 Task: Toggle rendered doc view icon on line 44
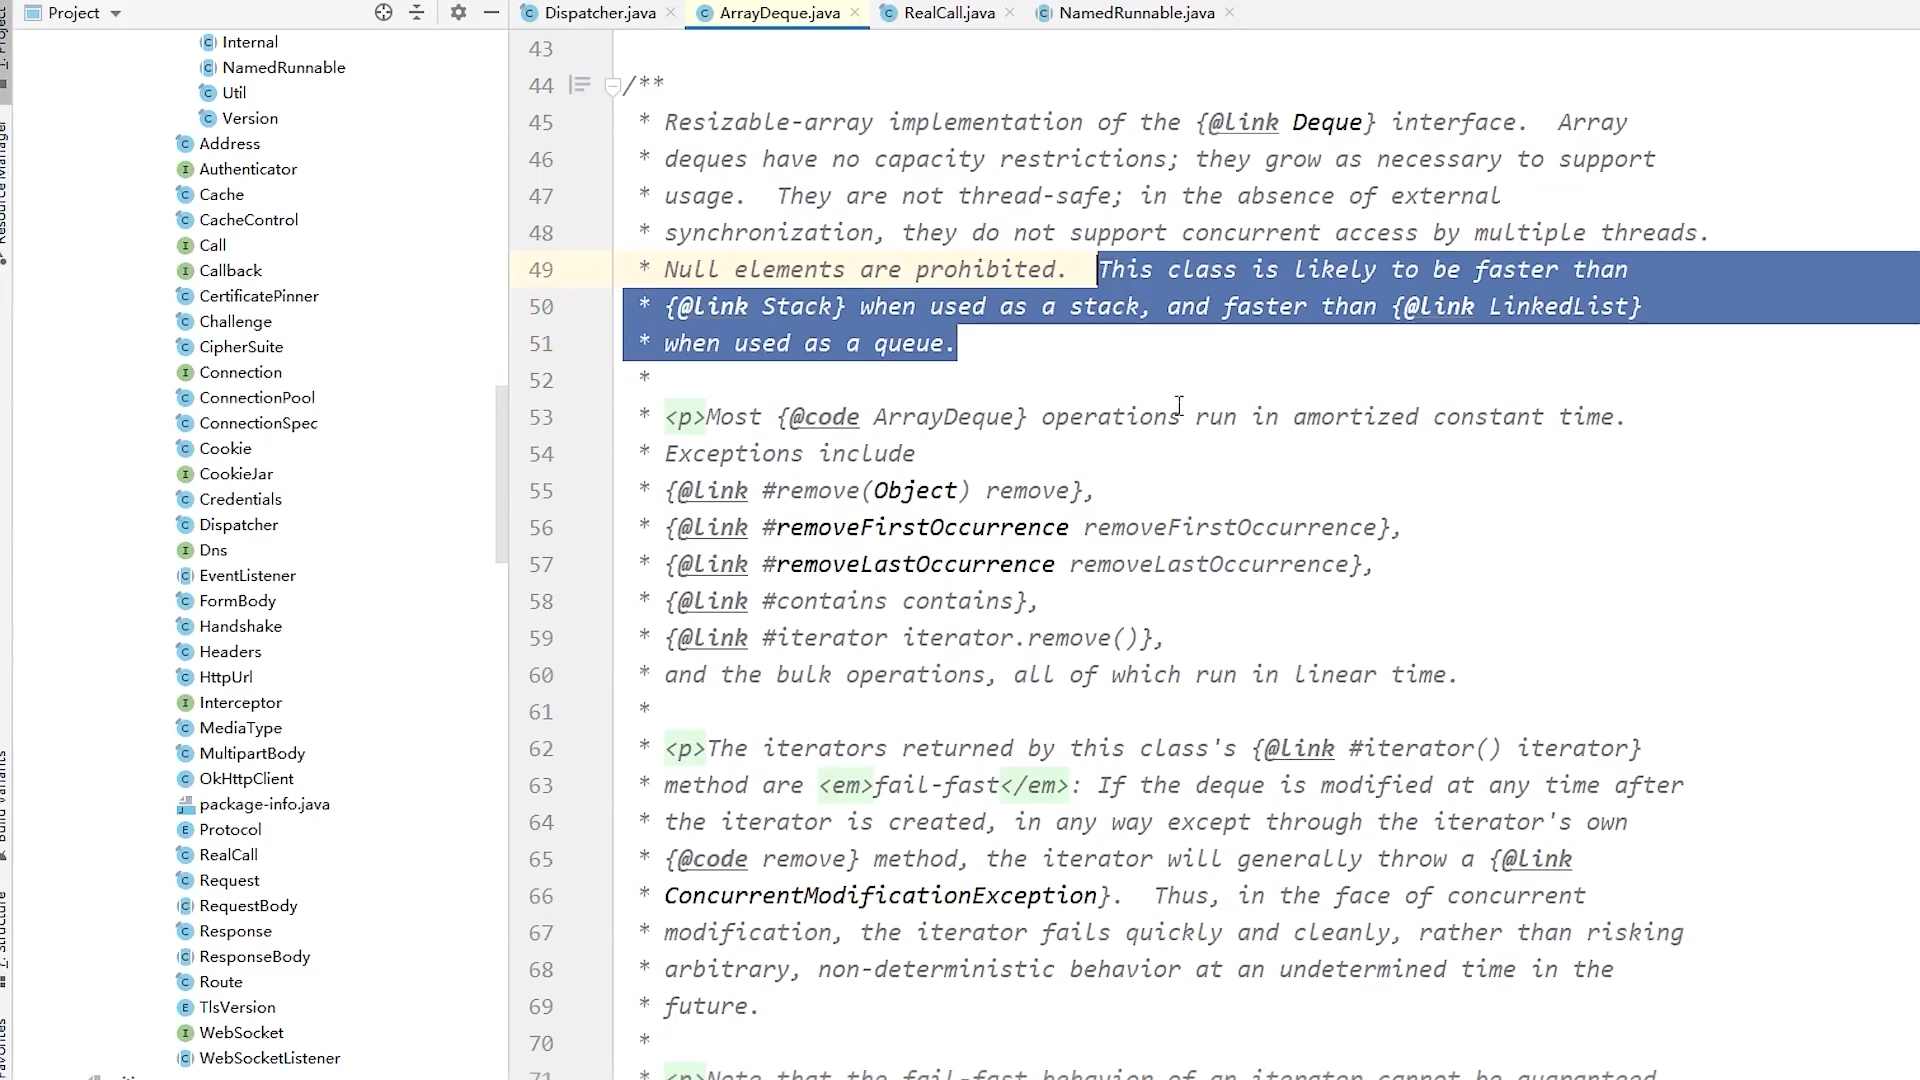(x=579, y=85)
